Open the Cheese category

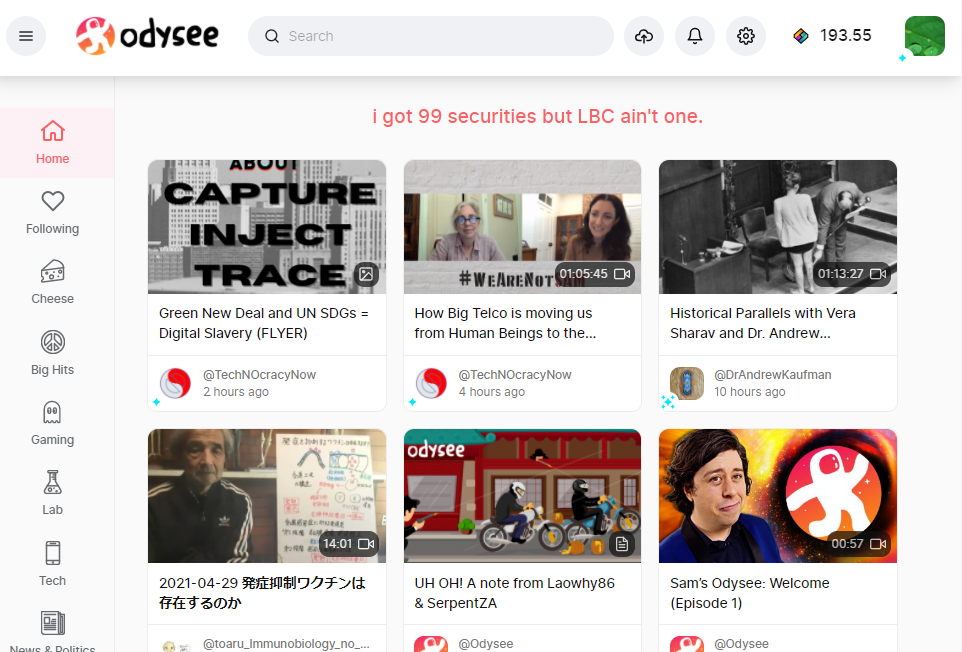point(53,283)
